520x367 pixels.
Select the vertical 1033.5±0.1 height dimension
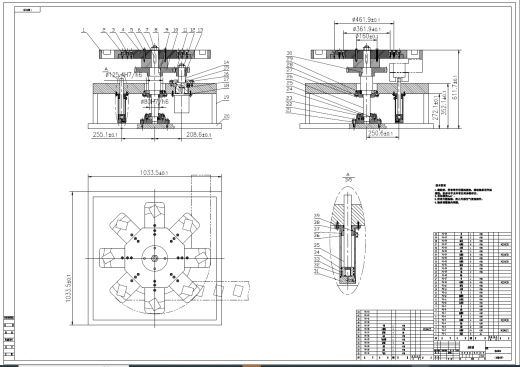click(x=68, y=288)
